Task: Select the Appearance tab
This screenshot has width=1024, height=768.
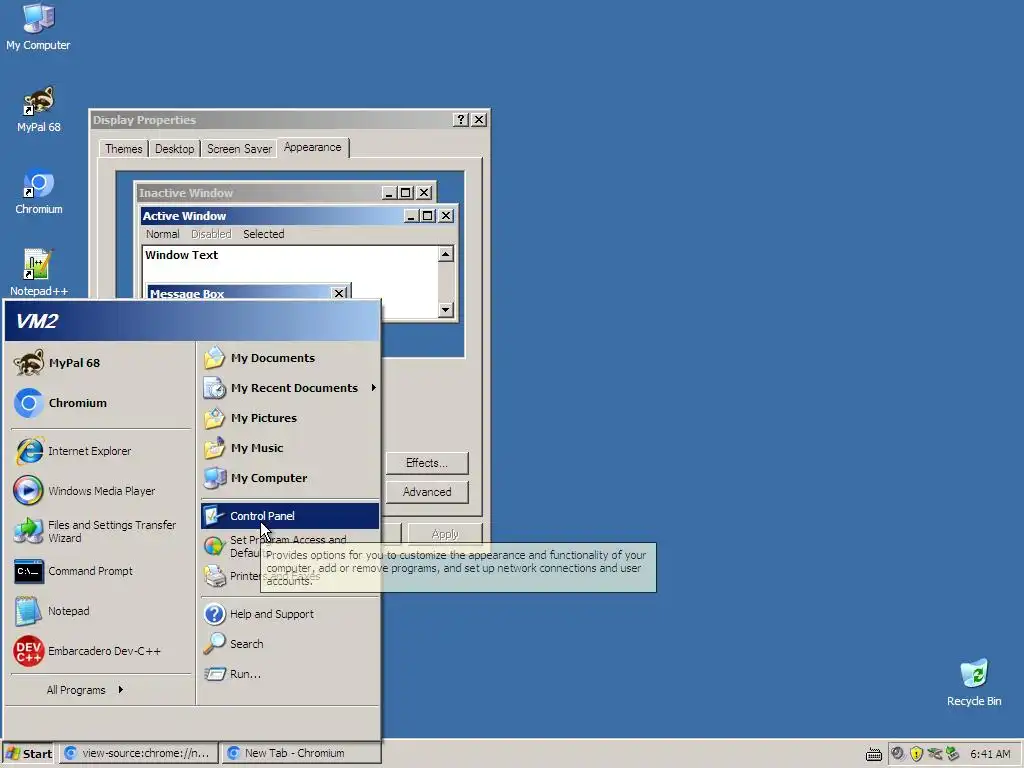Action: 313,148
